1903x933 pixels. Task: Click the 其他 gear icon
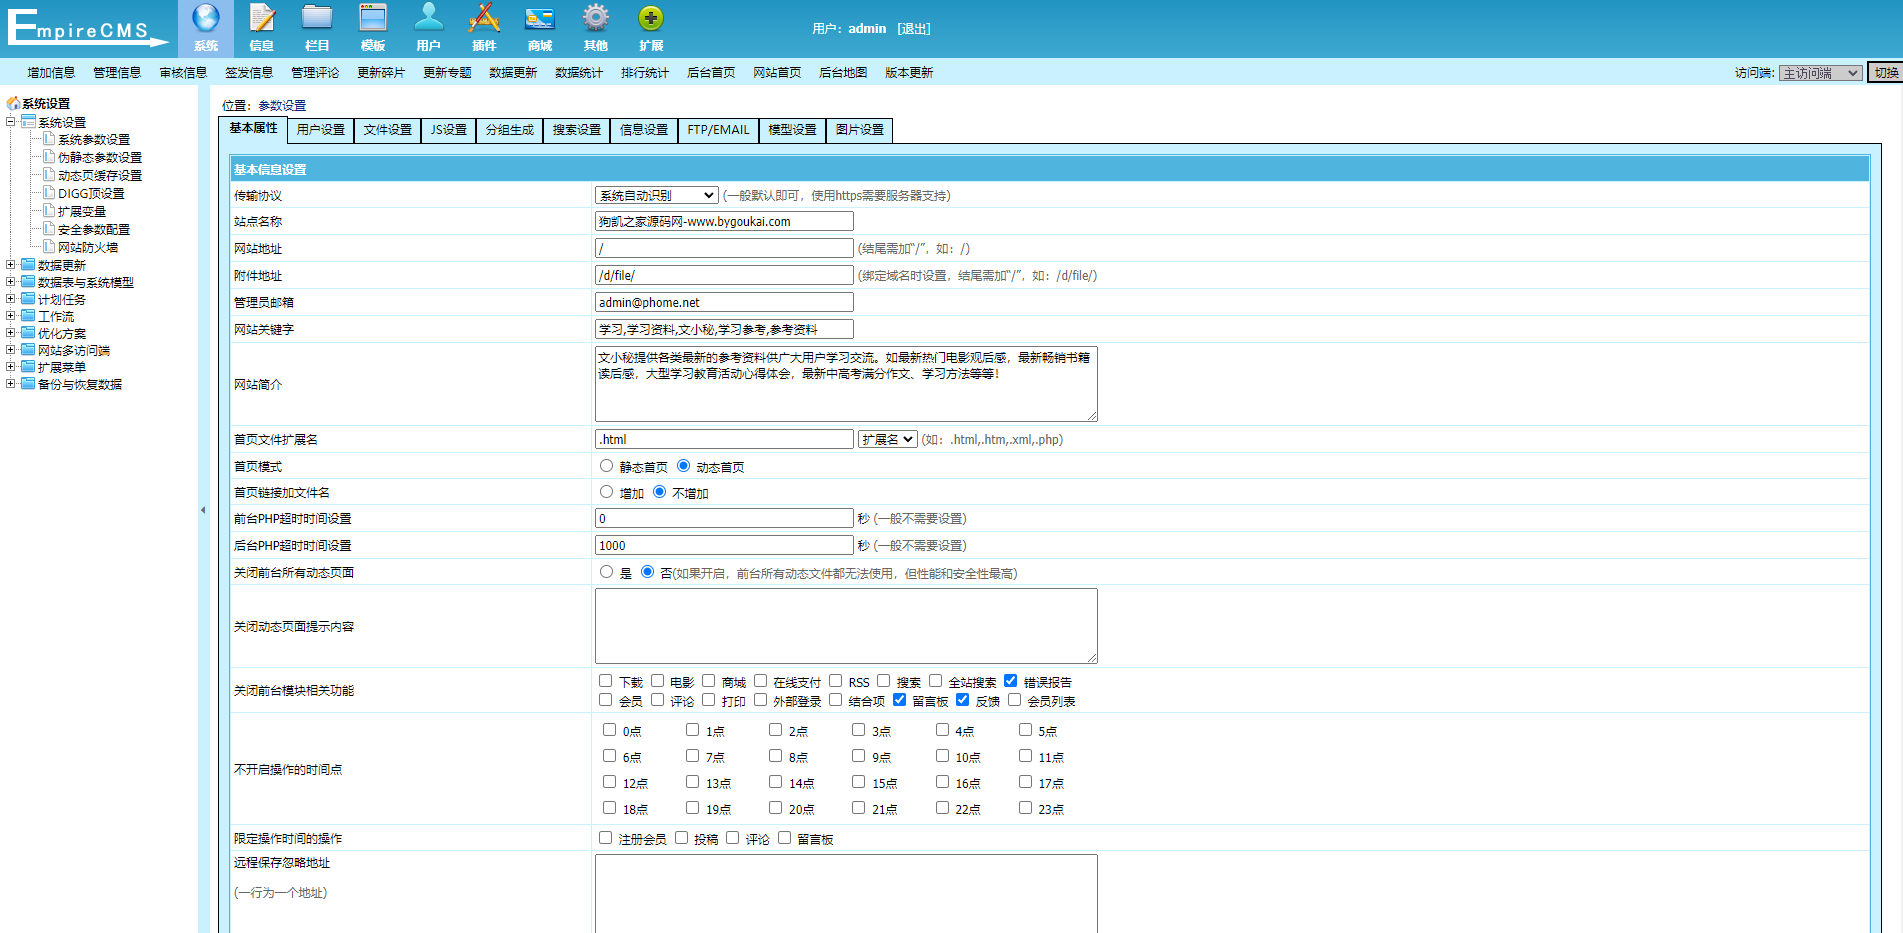596,19
